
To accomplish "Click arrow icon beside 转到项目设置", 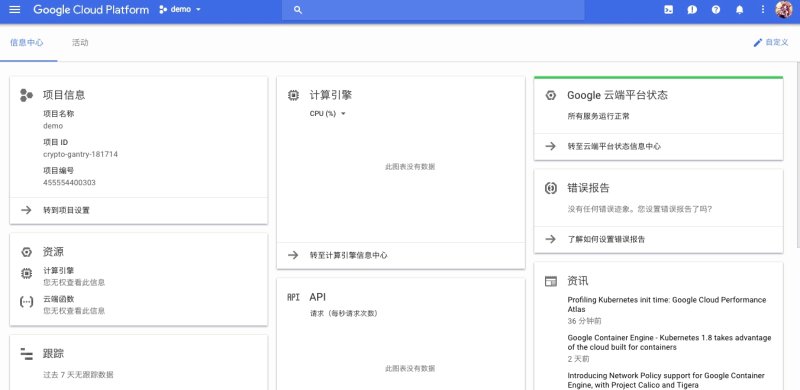I will 26,210.
